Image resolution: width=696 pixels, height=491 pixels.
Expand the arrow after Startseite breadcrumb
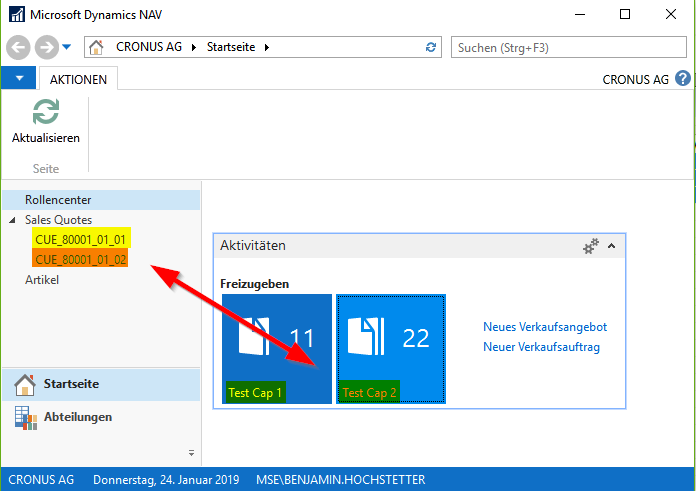(x=267, y=48)
